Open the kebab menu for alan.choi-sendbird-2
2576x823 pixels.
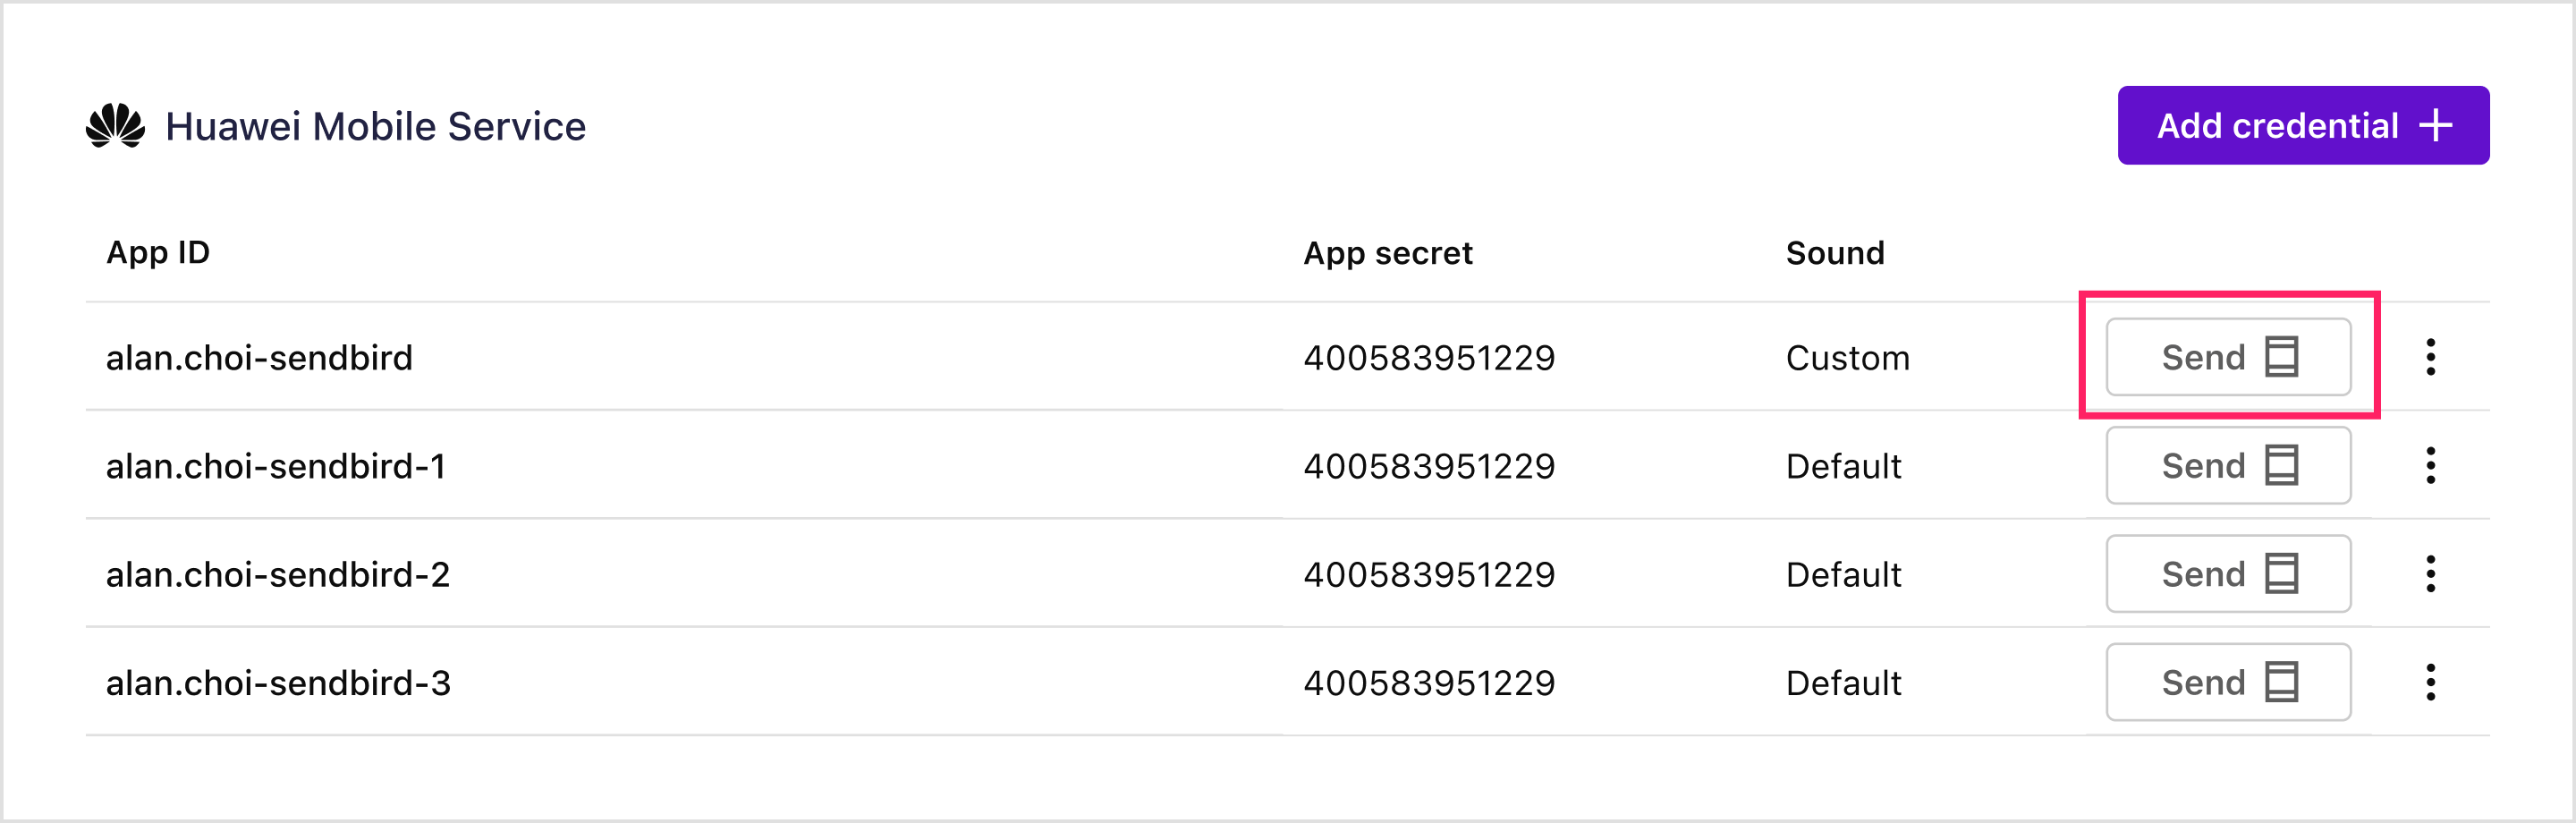[2430, 574]
